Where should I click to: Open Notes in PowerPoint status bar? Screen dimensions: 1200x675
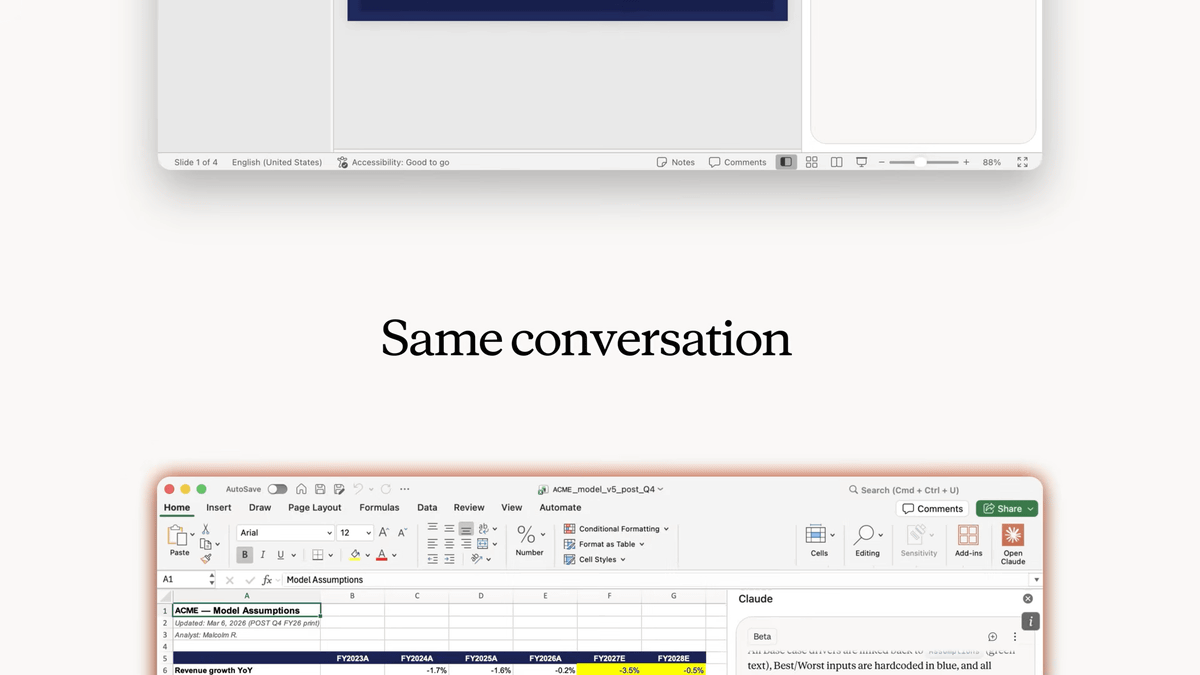675,162
